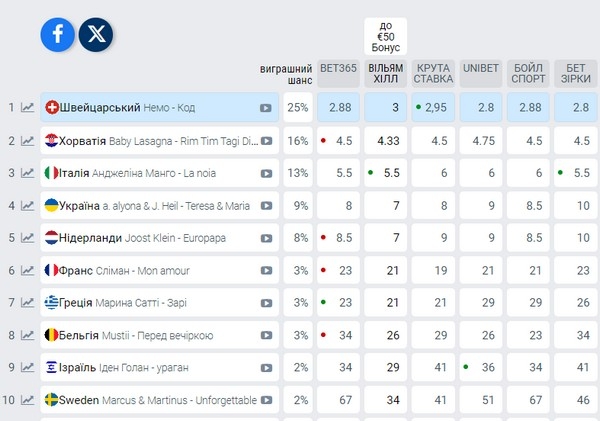Open trend chart icon for Netherlands row

(x=27, y=238)
